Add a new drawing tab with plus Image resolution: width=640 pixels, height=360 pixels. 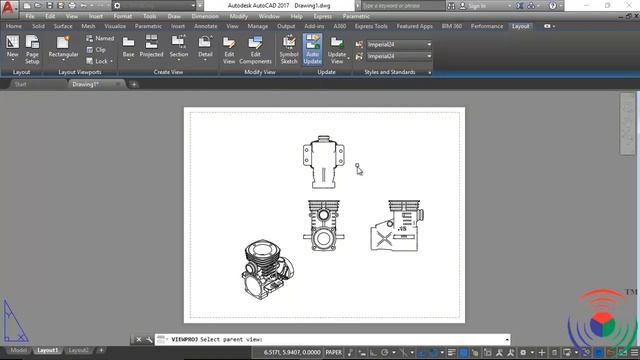click(133, 84)
